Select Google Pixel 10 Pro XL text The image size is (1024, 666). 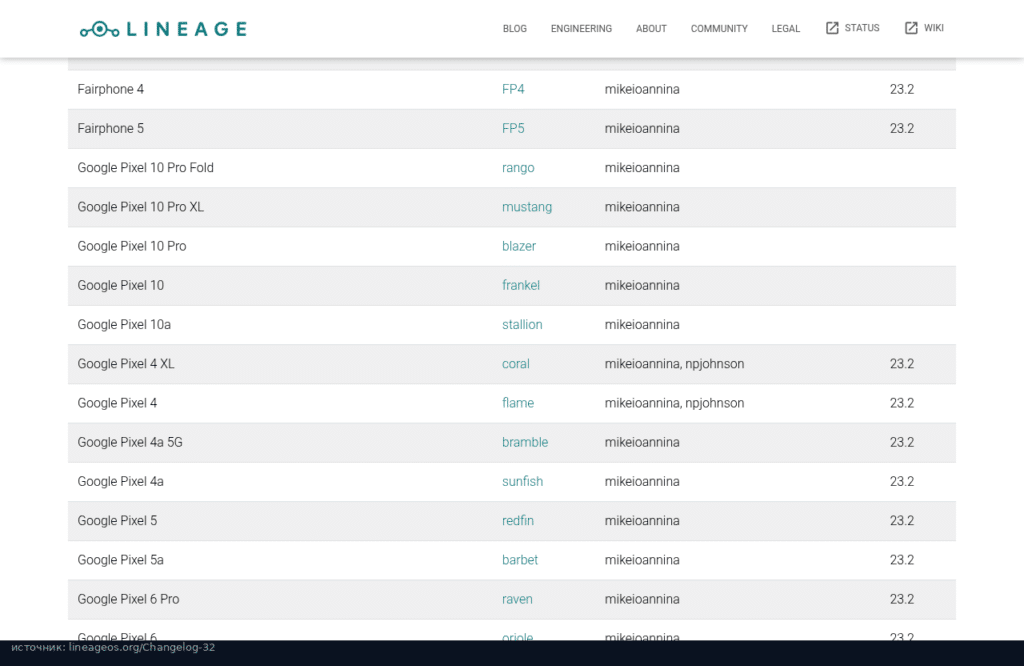(x=140, y=207)
